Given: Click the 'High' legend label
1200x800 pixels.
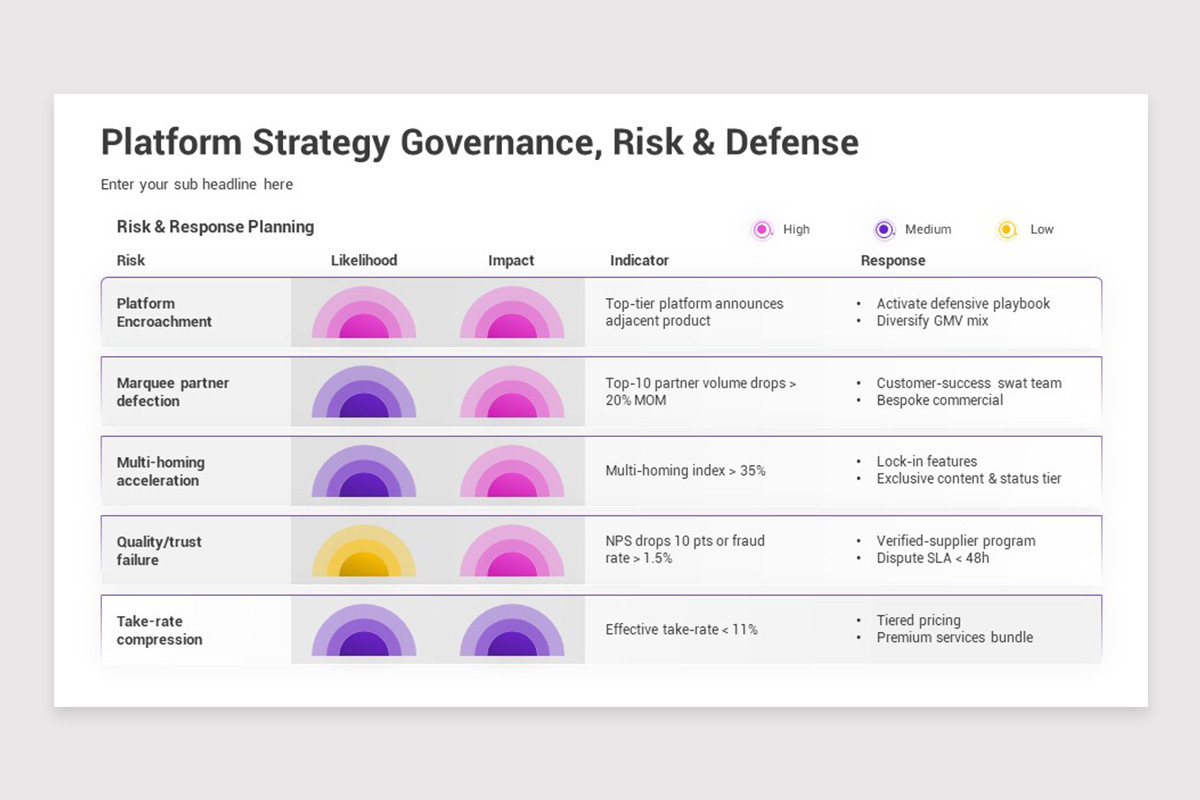Looking at the screenshot, I should click(797, 229).
